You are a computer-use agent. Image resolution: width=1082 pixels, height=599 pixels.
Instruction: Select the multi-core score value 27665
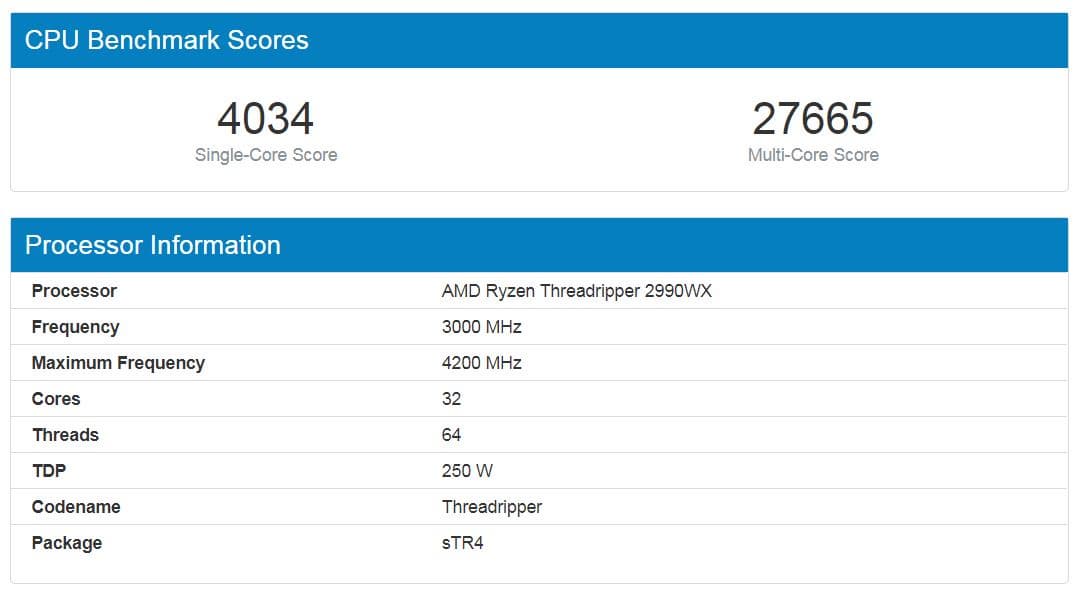pos(813,119)
